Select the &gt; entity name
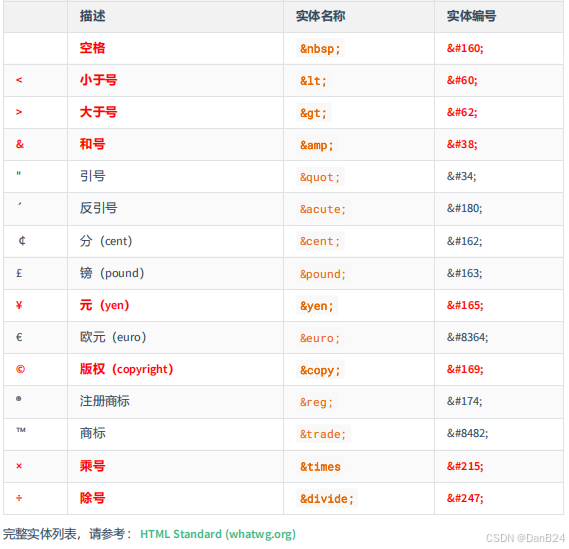The width and height of the screenshot is (569, 549). pos(313,113)
